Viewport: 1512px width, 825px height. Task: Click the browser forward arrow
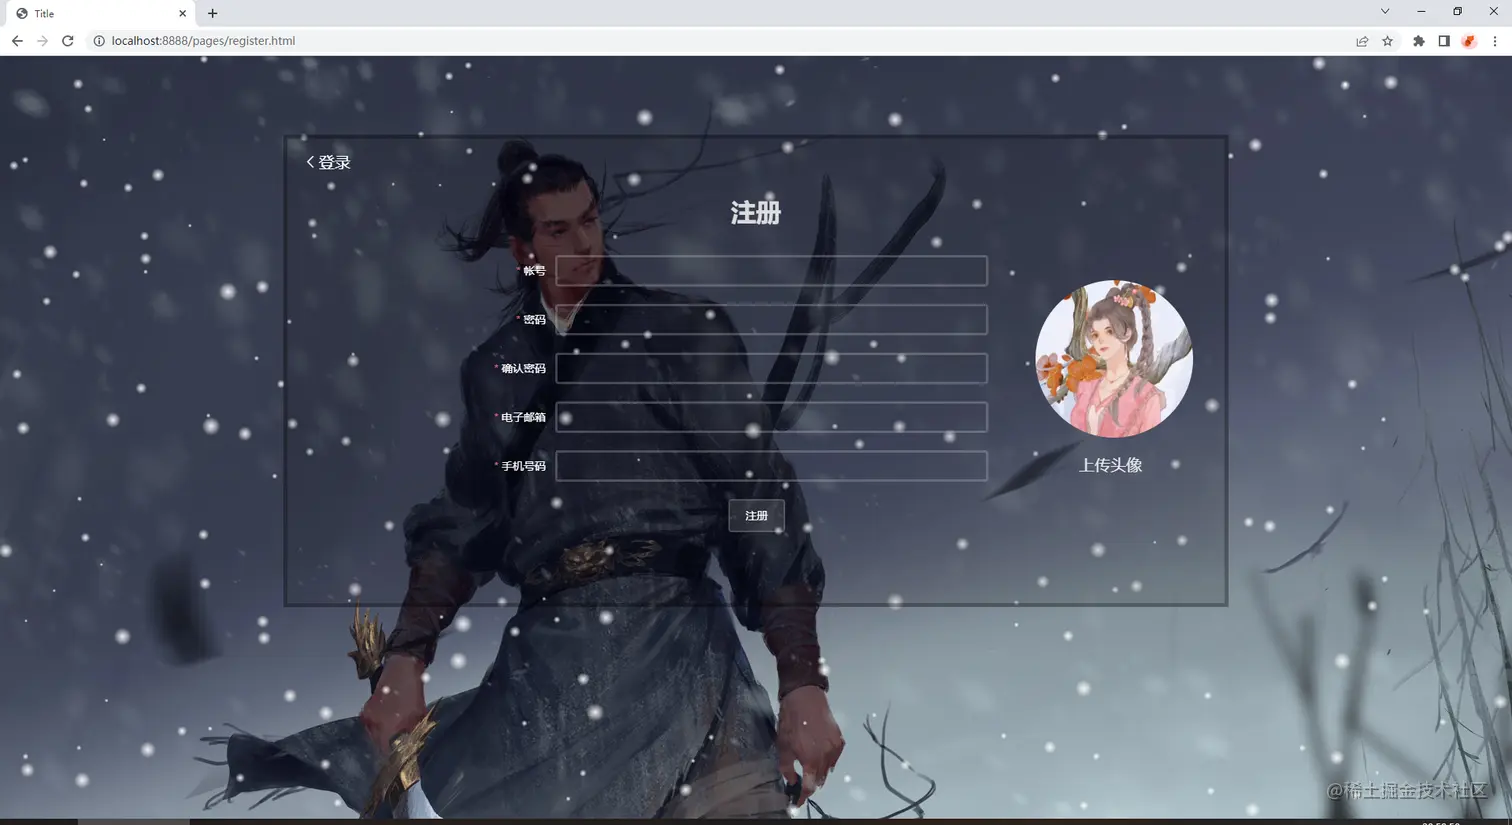[42, 41]
